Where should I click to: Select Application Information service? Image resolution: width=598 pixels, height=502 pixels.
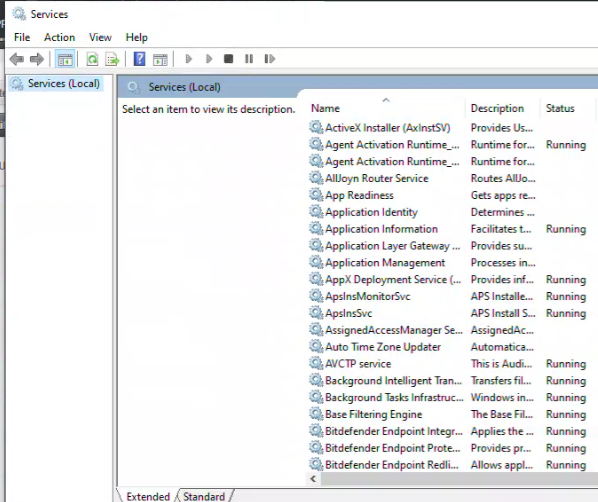tap(381, 229)
